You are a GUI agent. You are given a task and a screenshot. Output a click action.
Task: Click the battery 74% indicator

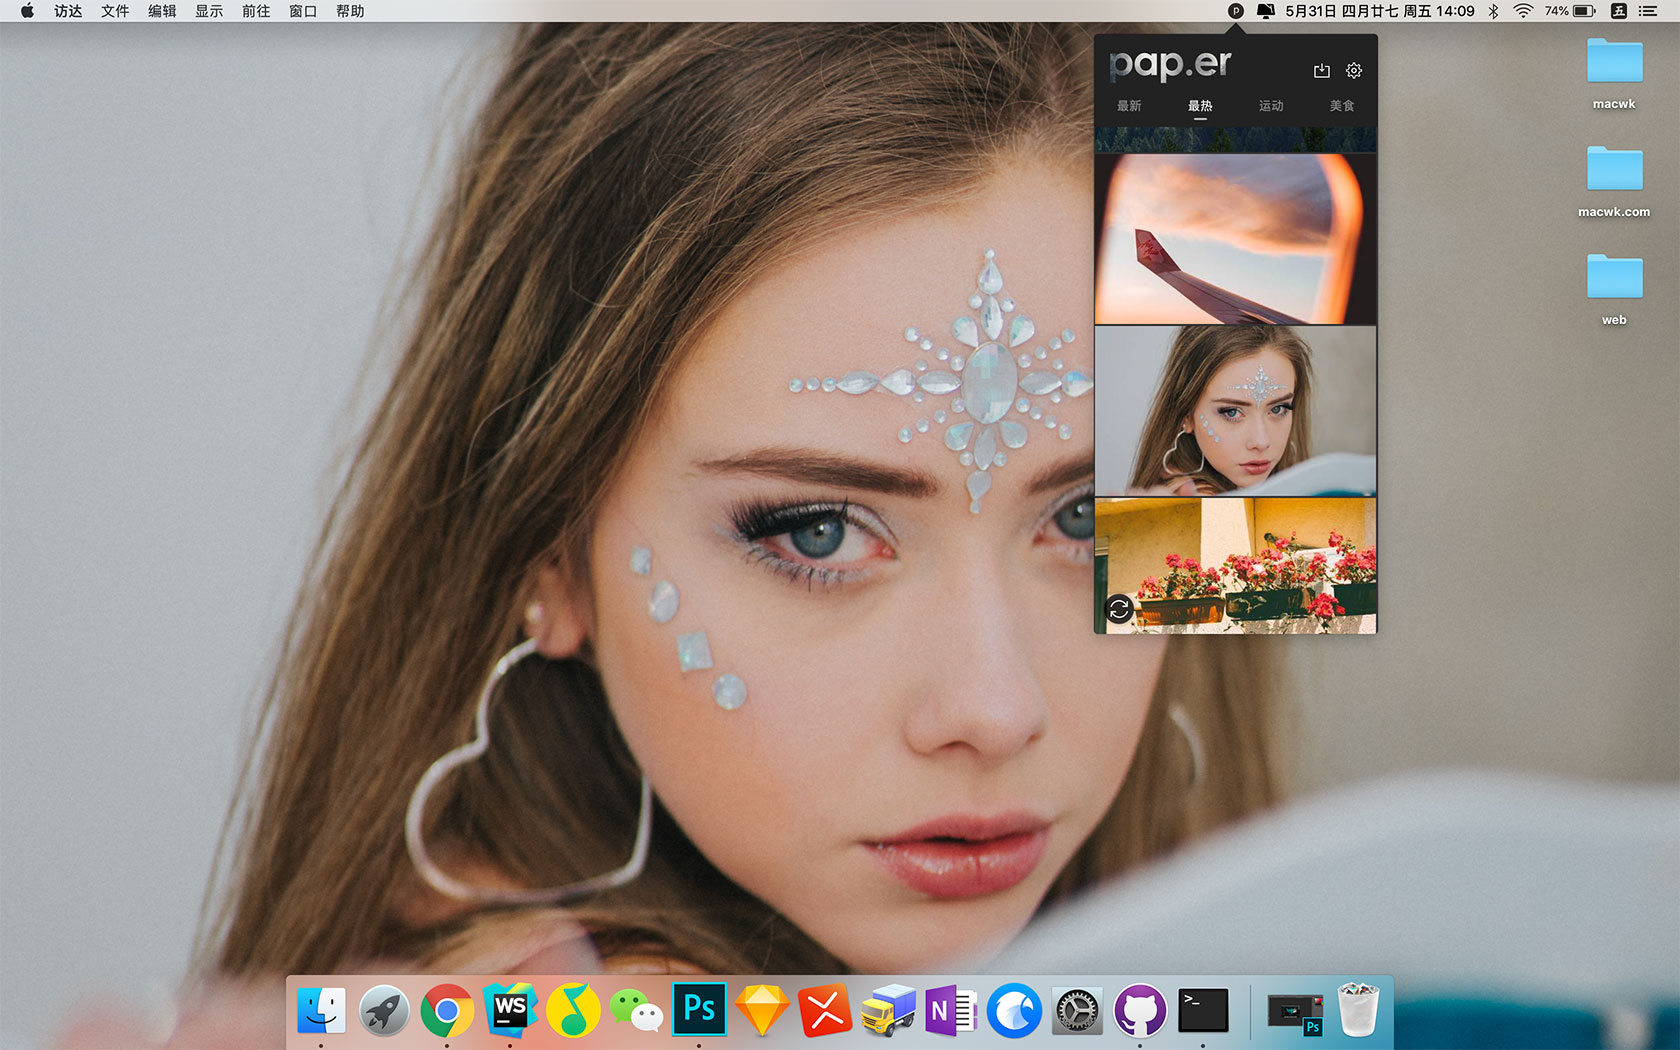[x=1570, y=11]
